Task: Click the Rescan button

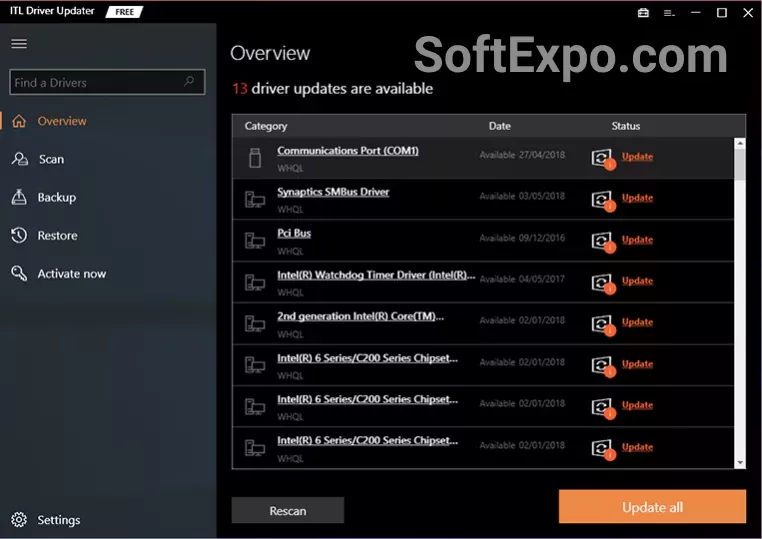Action: pos(287,510)
